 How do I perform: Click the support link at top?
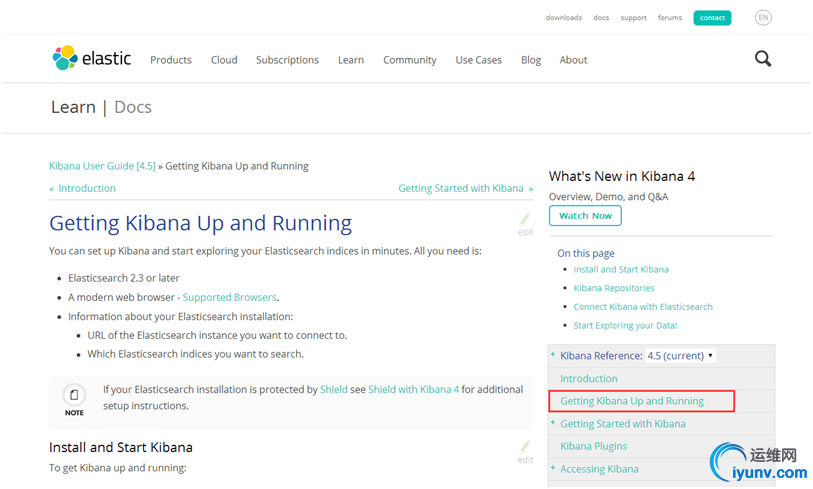pos(634,18)
